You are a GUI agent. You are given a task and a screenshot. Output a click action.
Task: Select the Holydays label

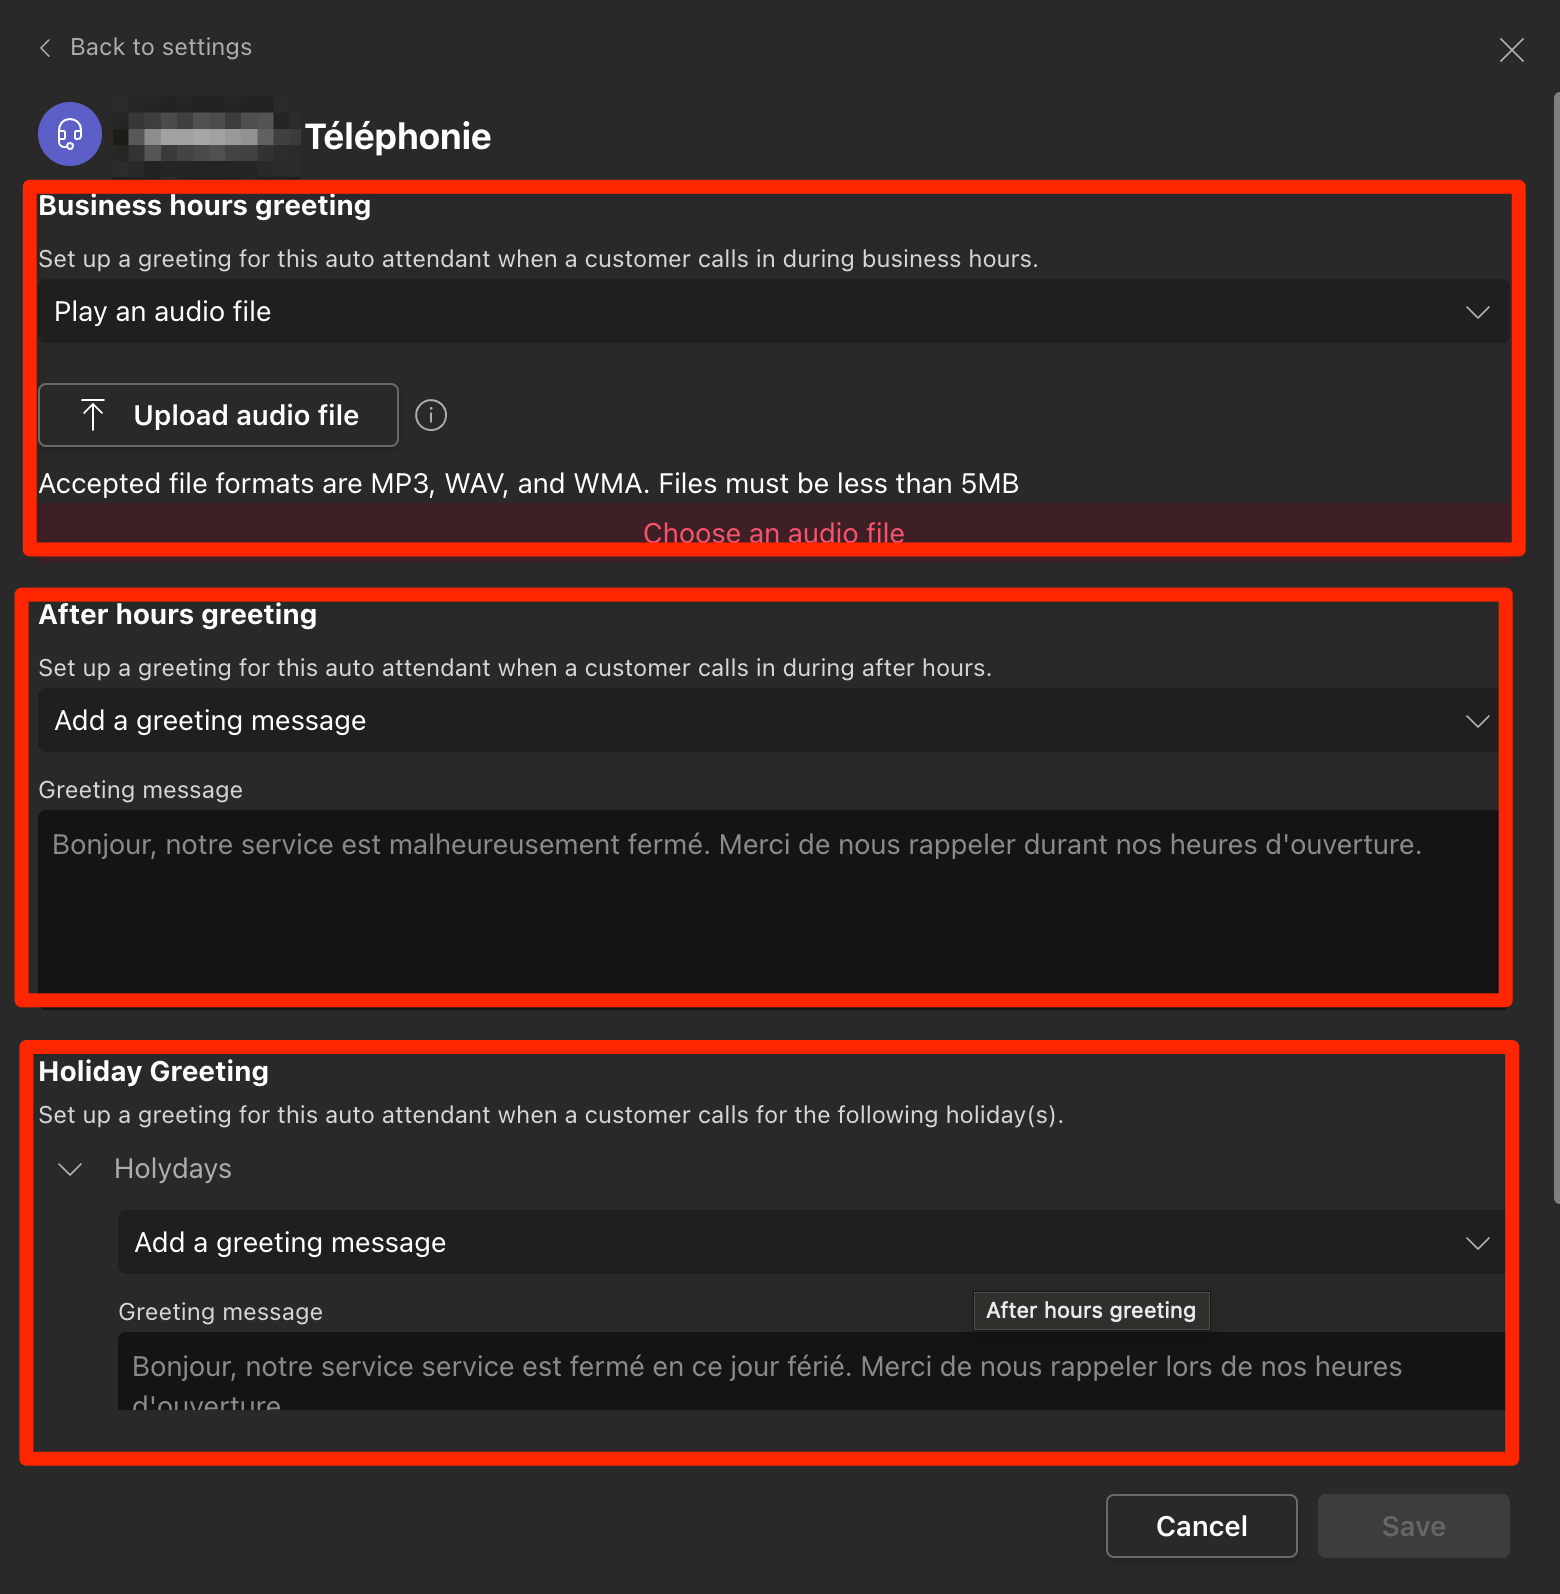tap(173, 1169)
